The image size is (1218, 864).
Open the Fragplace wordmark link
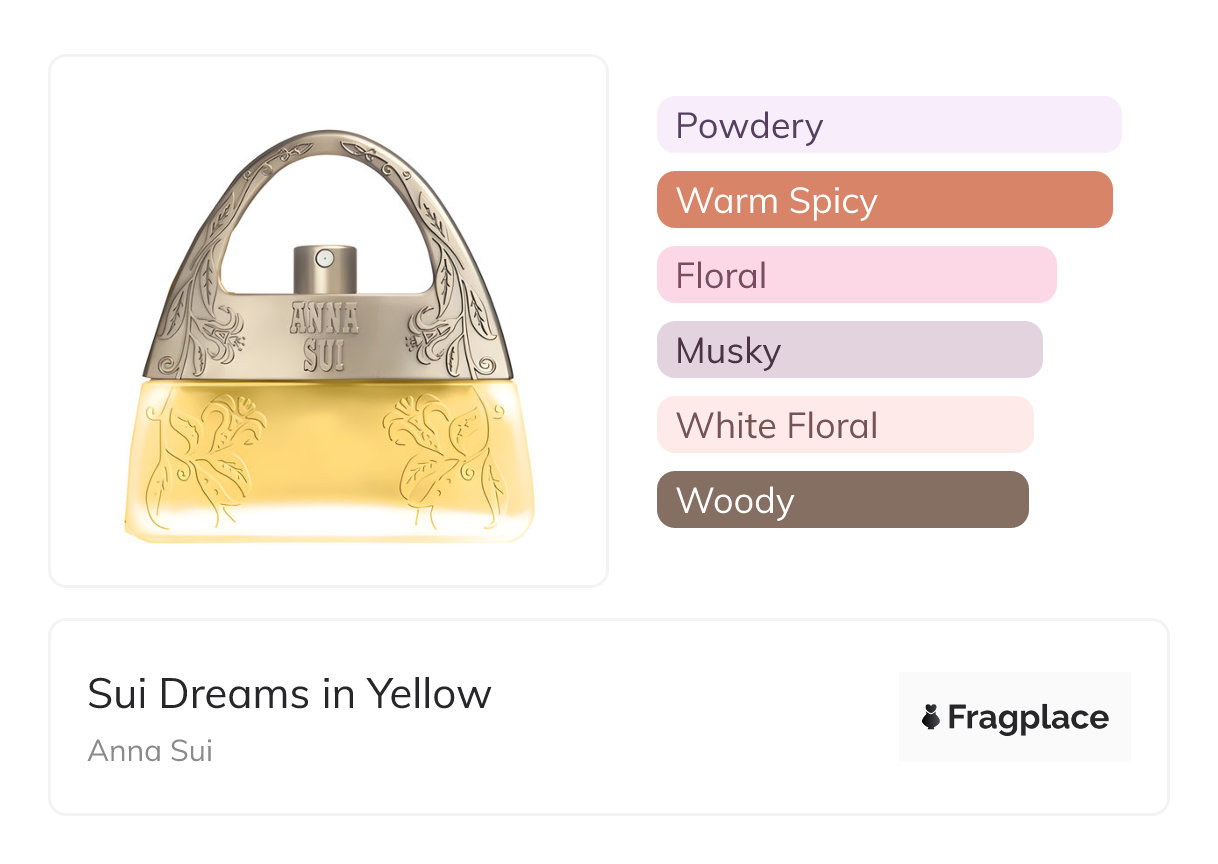(x=1028, y=717)
